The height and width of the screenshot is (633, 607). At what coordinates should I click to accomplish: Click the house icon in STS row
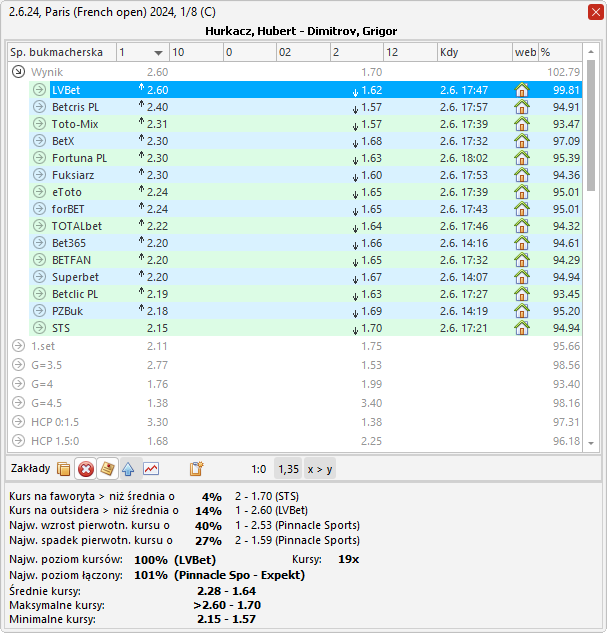(x=521, y=328)
